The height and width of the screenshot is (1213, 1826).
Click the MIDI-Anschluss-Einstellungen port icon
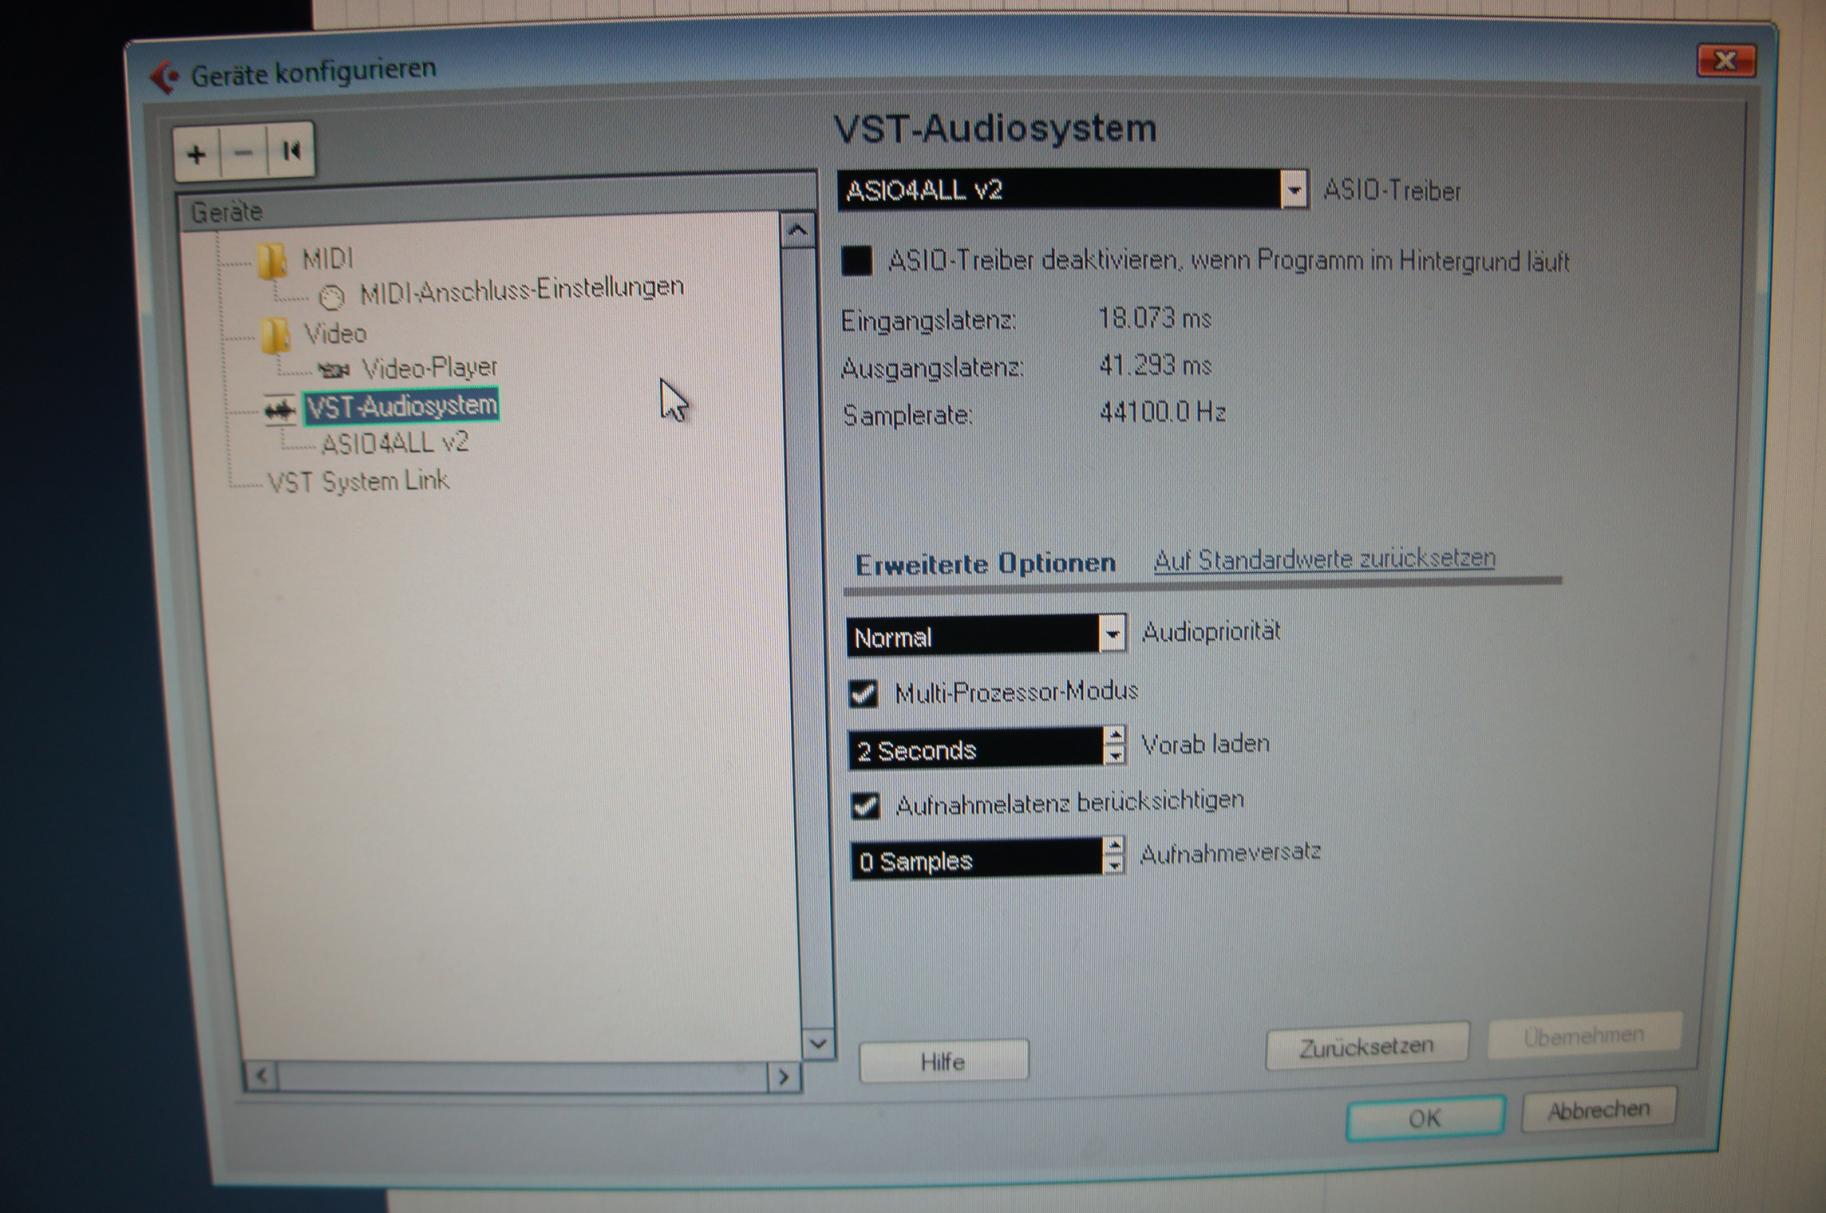tap(331, 296)
